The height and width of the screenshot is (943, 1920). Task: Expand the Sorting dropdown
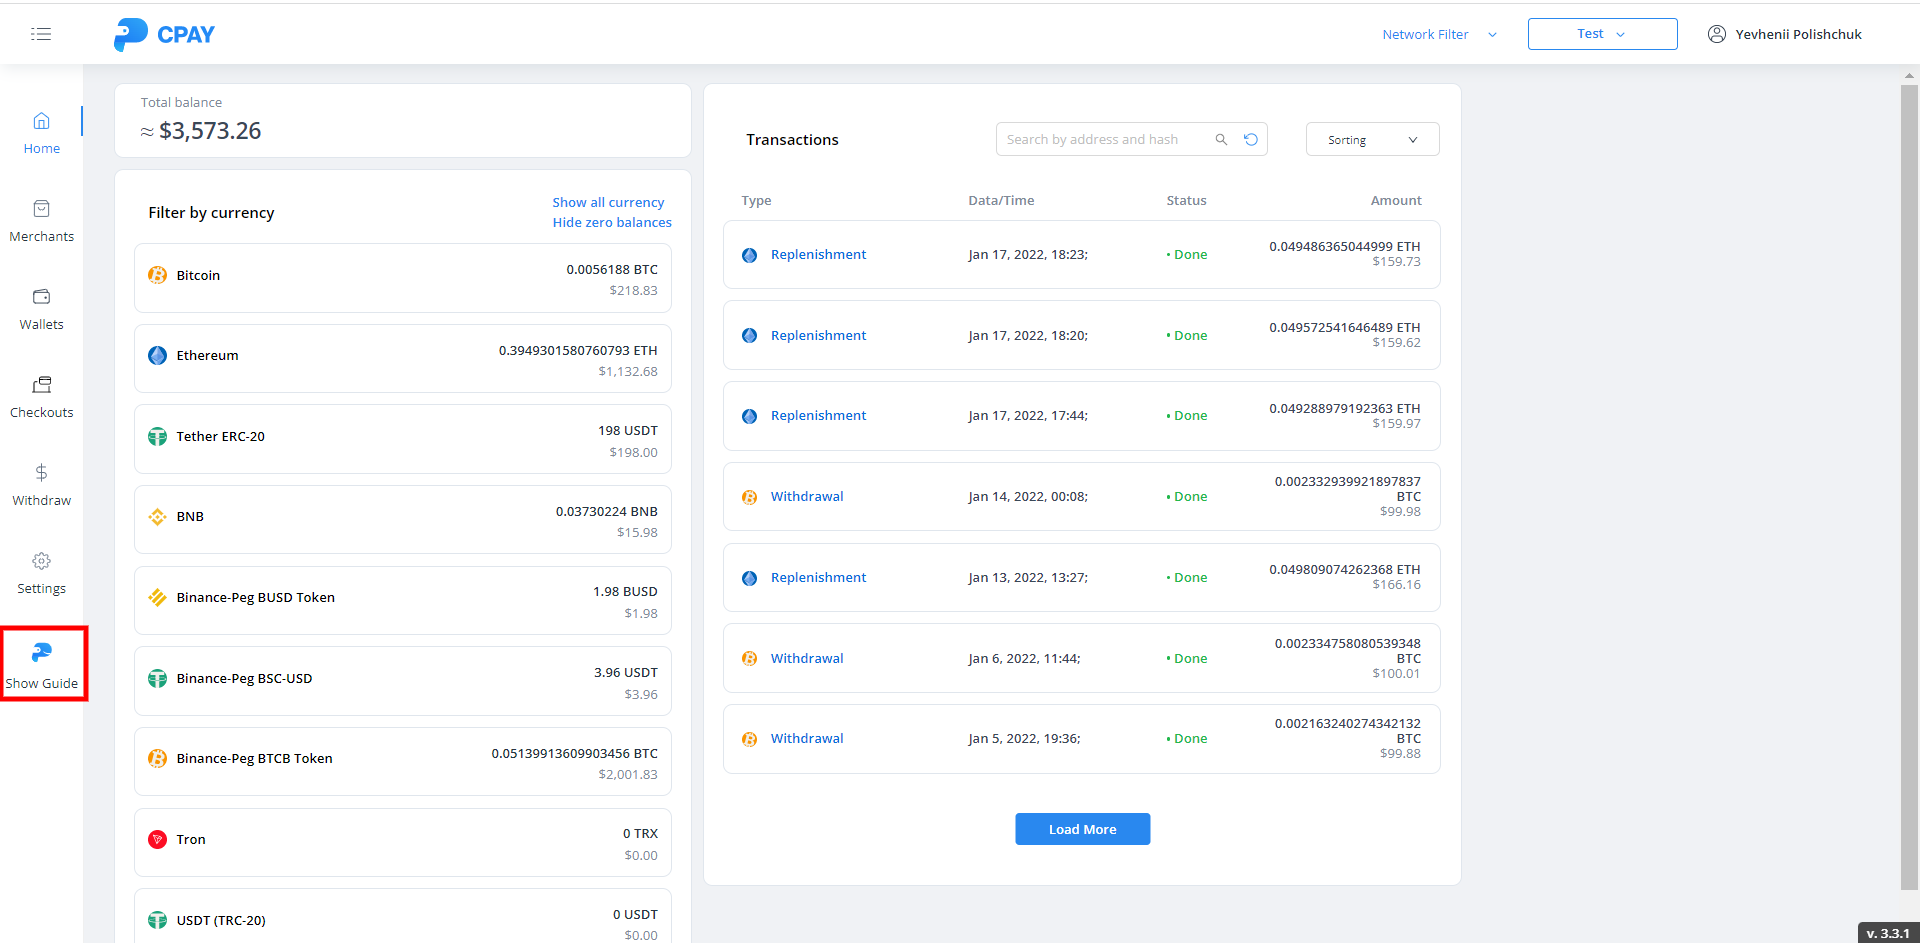tap(1371, 140)
